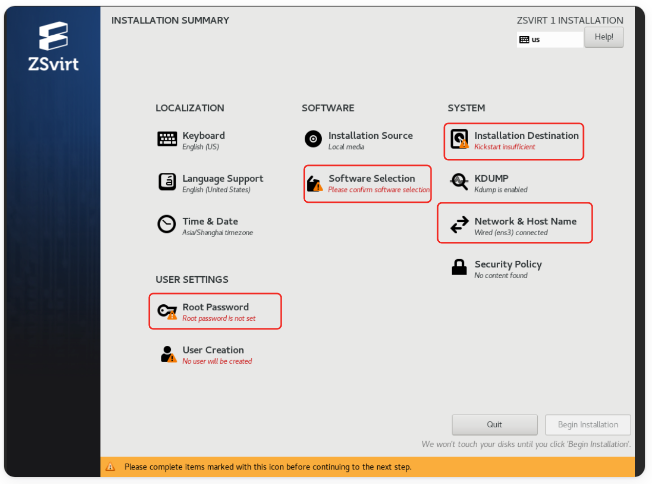Screen dimensions: 652x484
Task: Open Network & Host Name arrows icon
Action: coord(459,225)
